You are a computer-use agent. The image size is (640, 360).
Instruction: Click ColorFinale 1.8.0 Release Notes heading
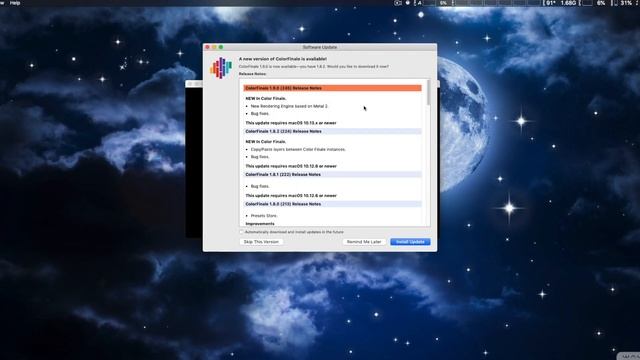(x=332, y=204)
